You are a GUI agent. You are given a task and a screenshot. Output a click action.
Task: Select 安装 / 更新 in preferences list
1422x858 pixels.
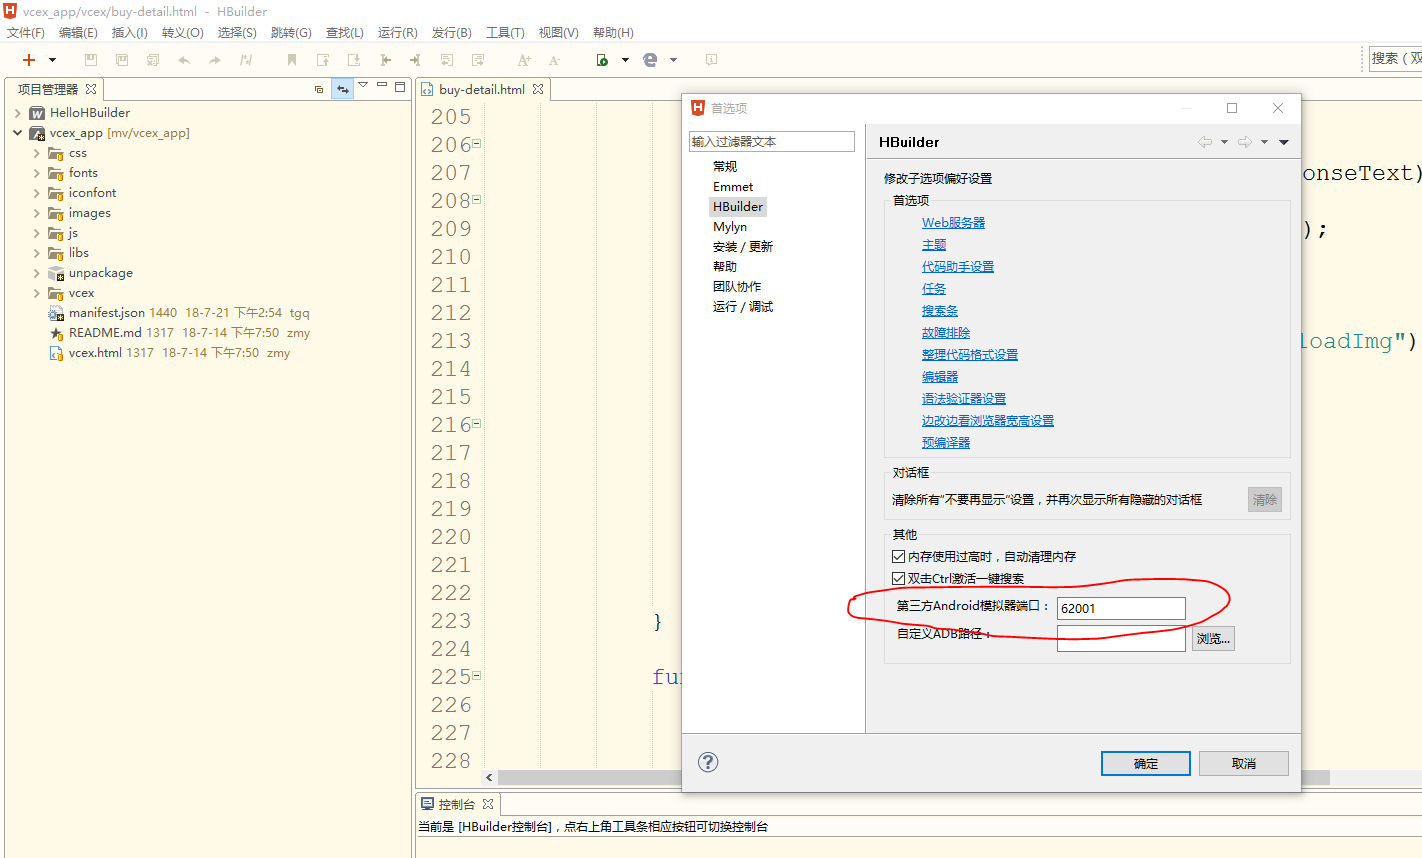pos(743,247)
